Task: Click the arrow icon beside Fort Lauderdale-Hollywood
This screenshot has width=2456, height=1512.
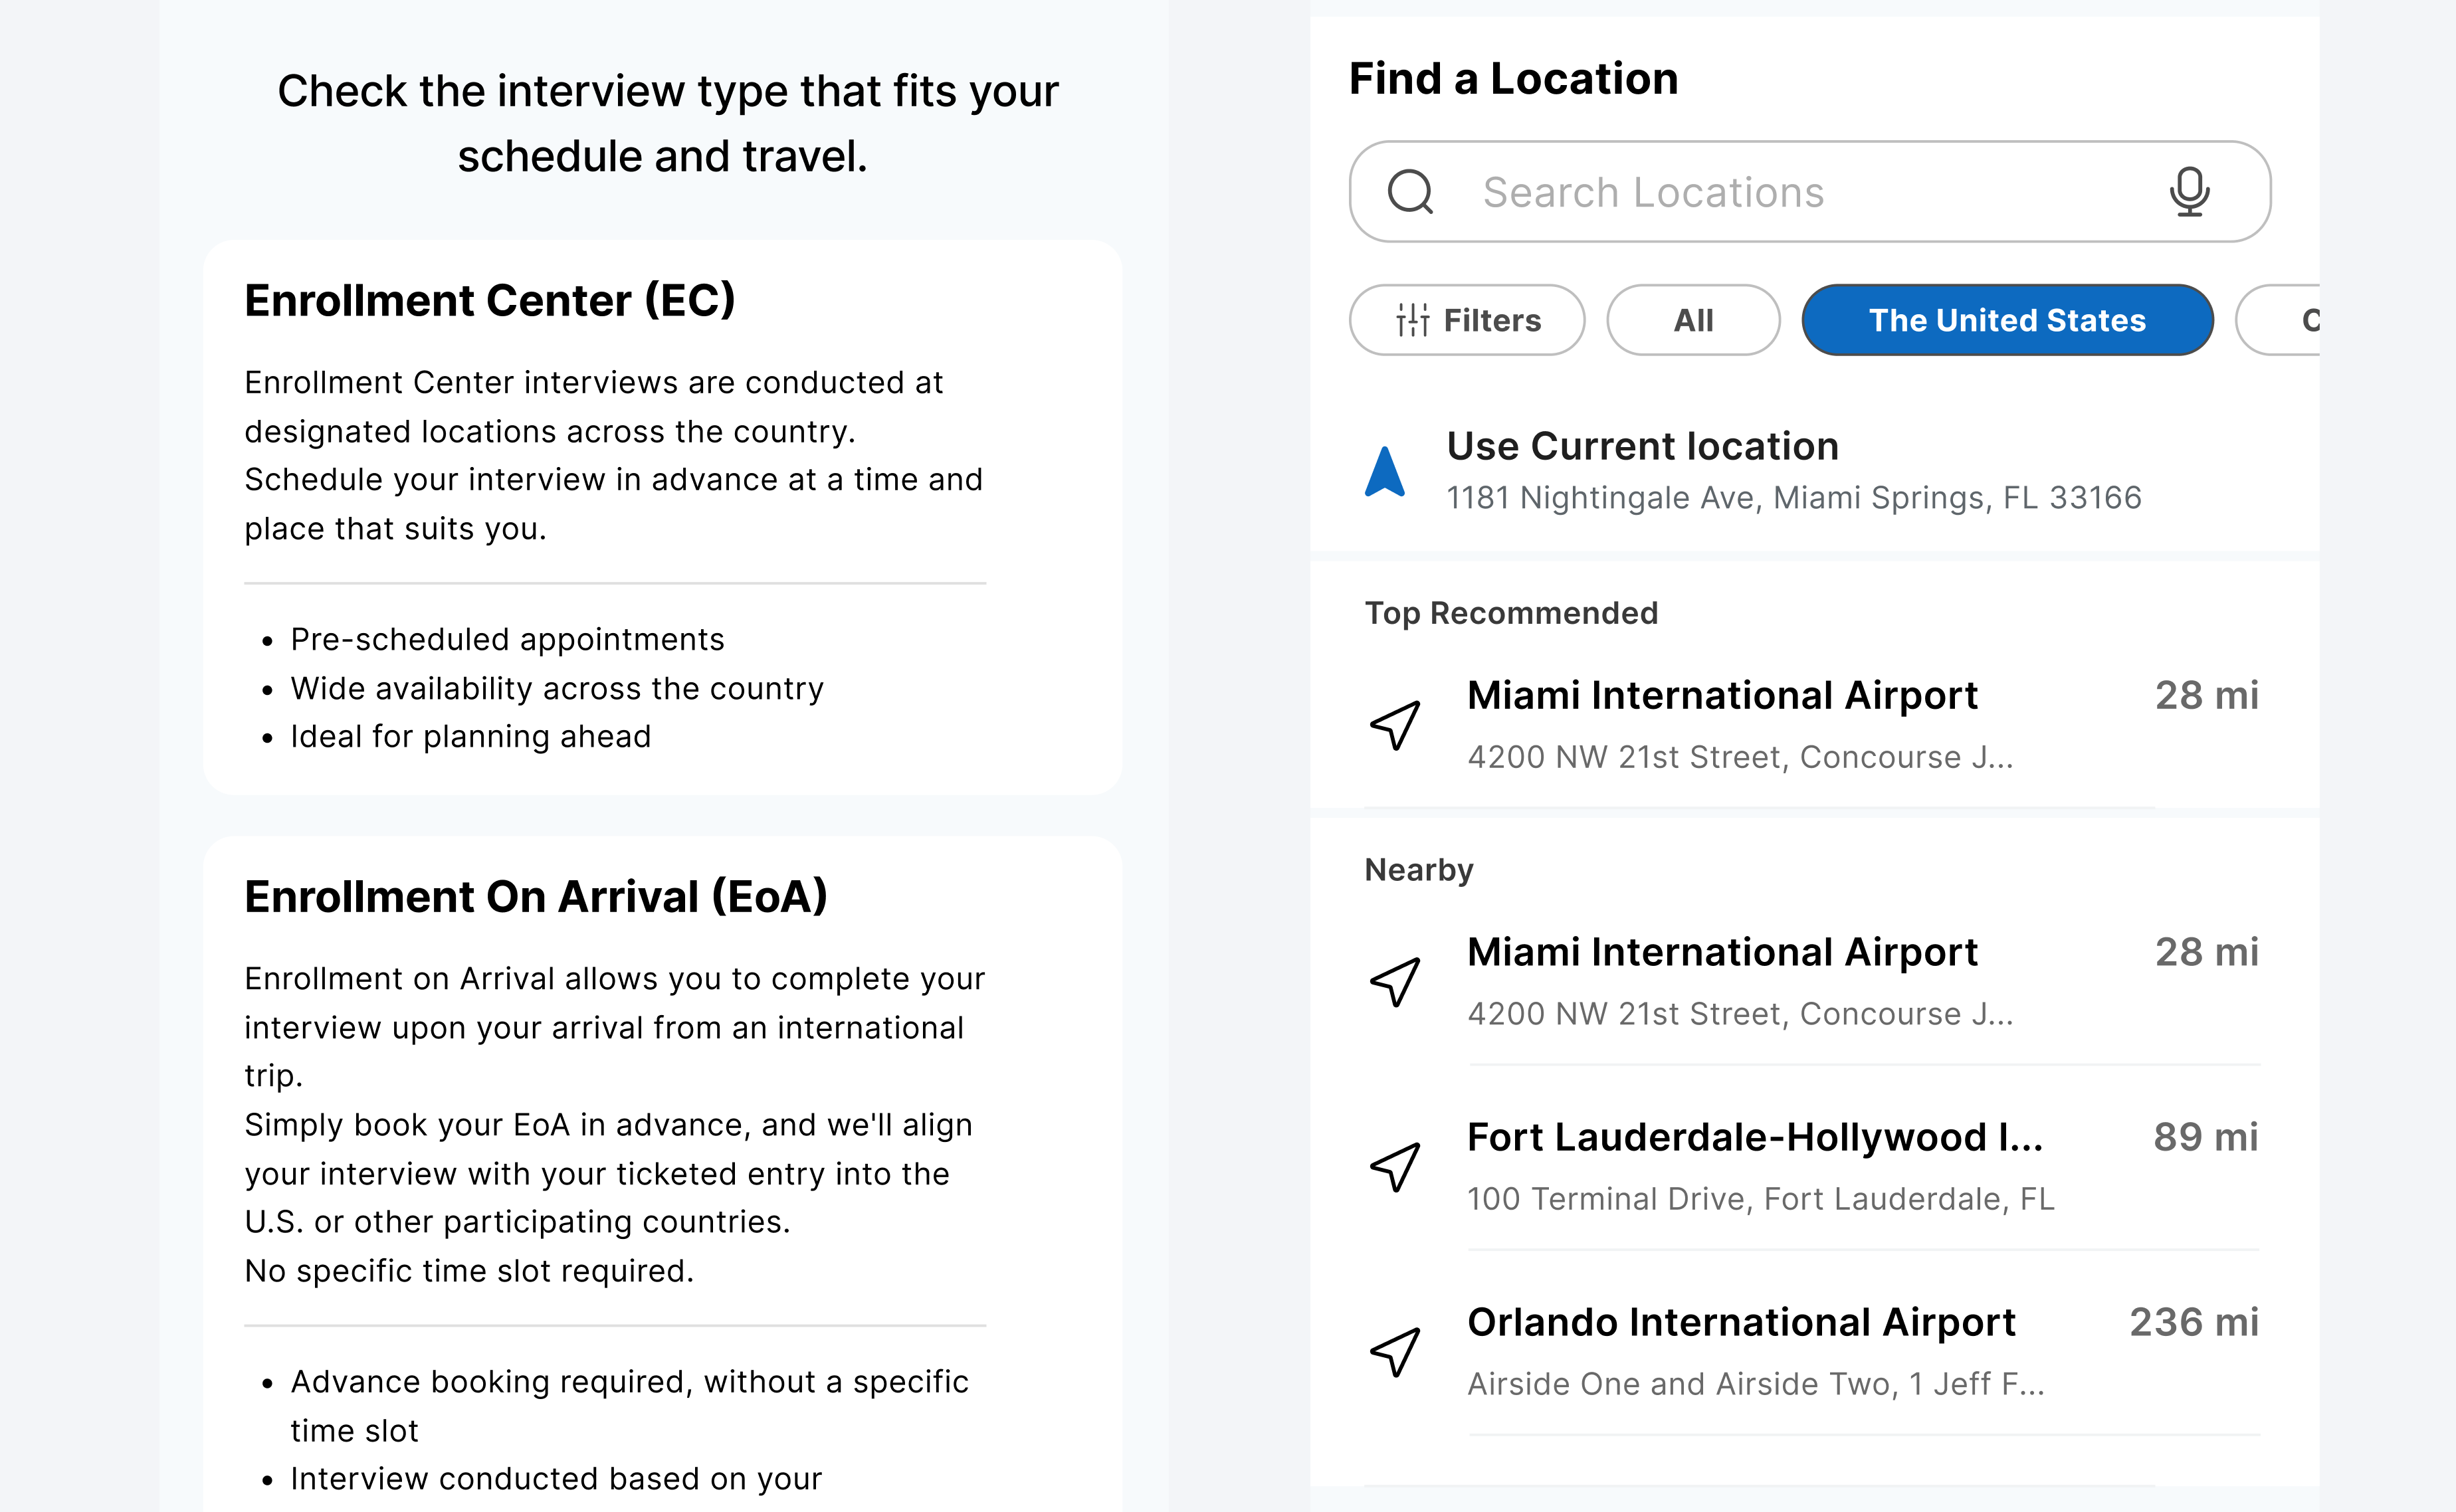Action: pyautogui.click(x=1395, y=1167)
